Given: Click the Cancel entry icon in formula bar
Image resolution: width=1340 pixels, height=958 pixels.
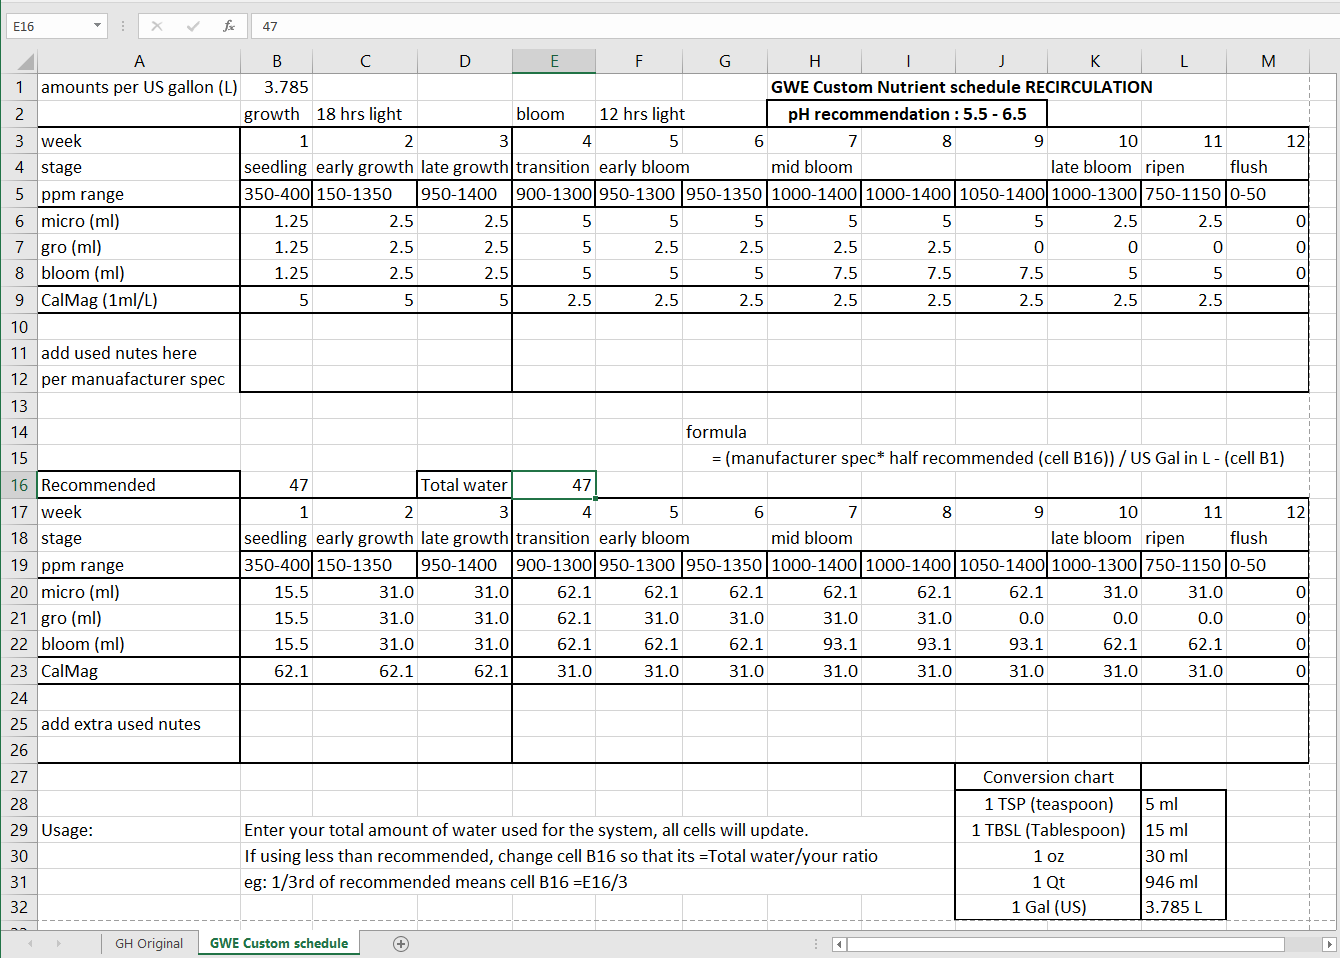Looking at the screenshot, I should pos(157,26).
